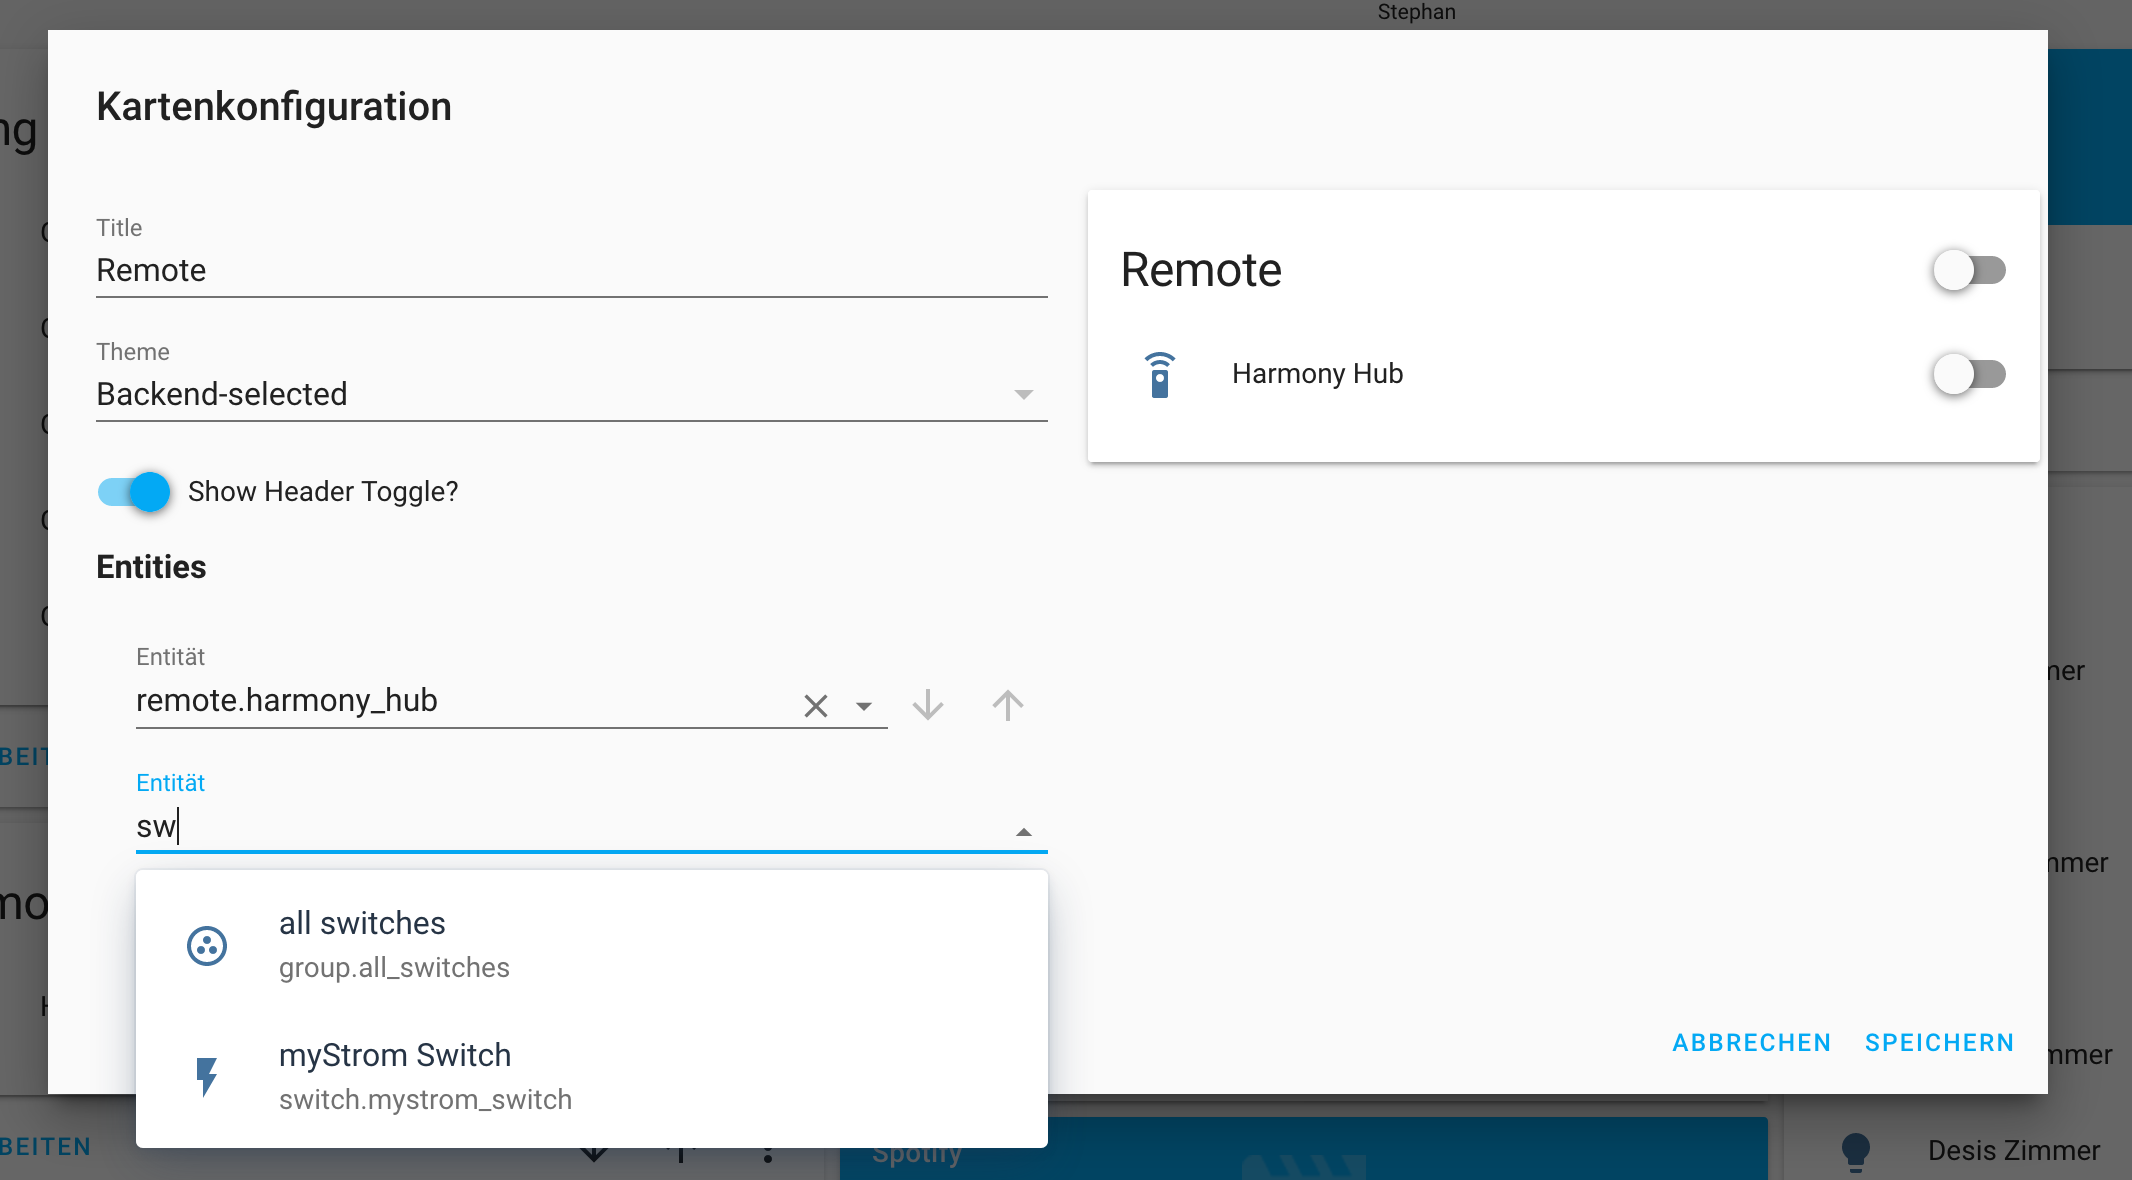This screenshot has height=1180, width=2132.
Task: Save the card with SPEICHERN
Action: click(x=1938, y=1042)
